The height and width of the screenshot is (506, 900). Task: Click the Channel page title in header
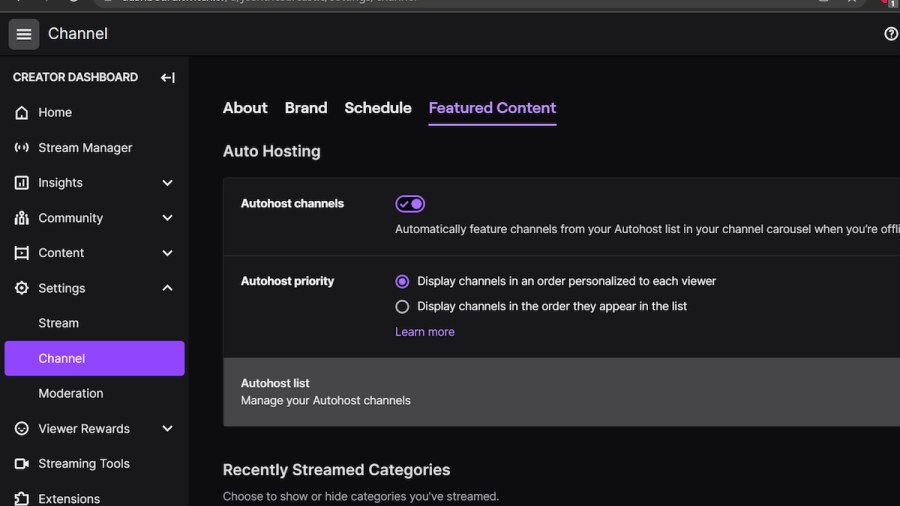click(78, 34)
